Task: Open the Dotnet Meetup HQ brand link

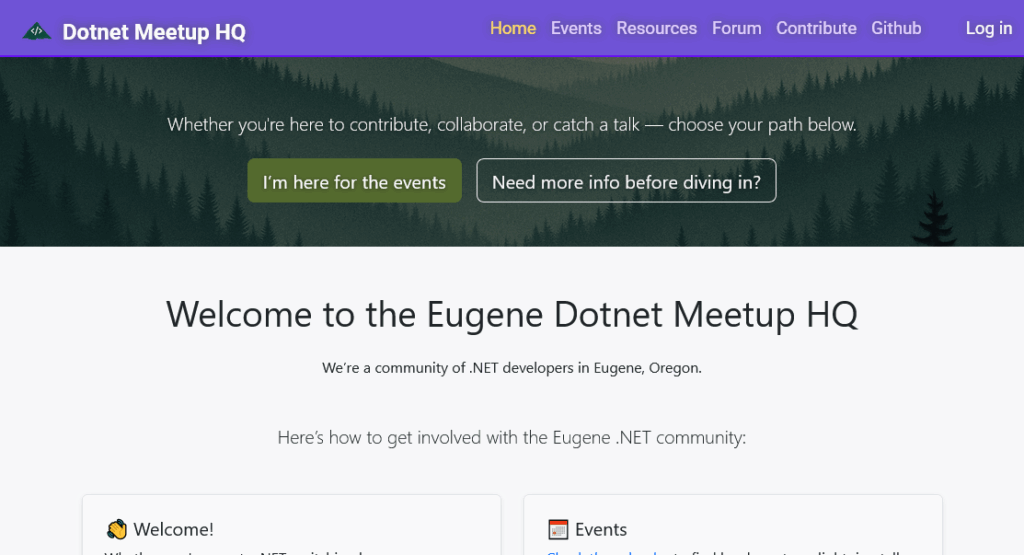Action: pos(134,31)
